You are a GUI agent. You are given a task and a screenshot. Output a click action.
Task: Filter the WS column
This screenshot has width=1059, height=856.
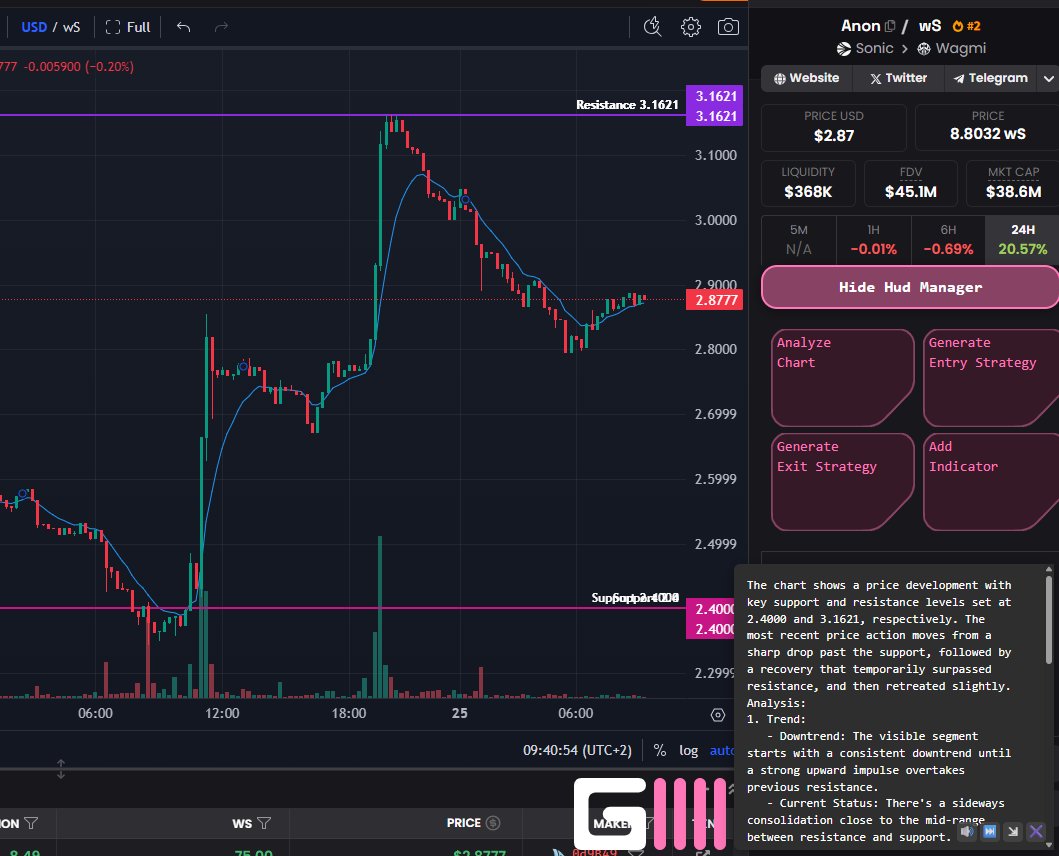coord(264,823)
